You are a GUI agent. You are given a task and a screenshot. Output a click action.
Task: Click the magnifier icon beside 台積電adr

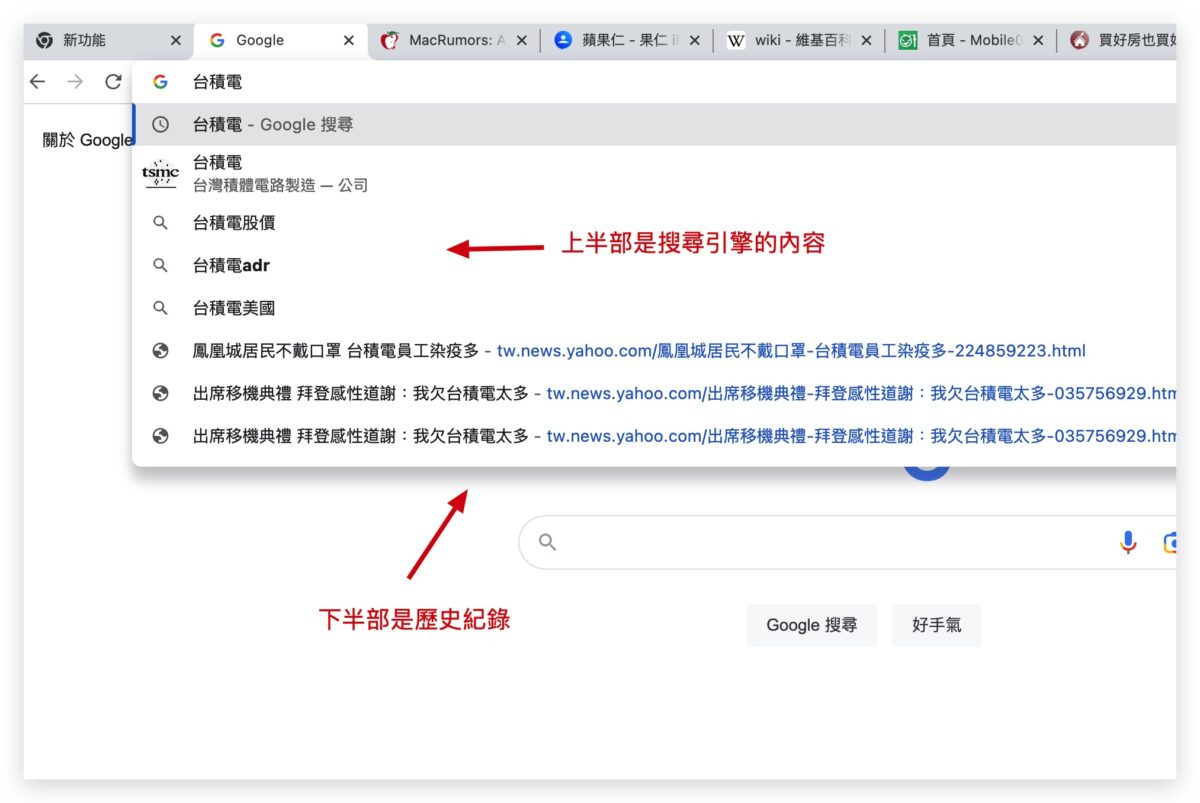tap(160, 266)
